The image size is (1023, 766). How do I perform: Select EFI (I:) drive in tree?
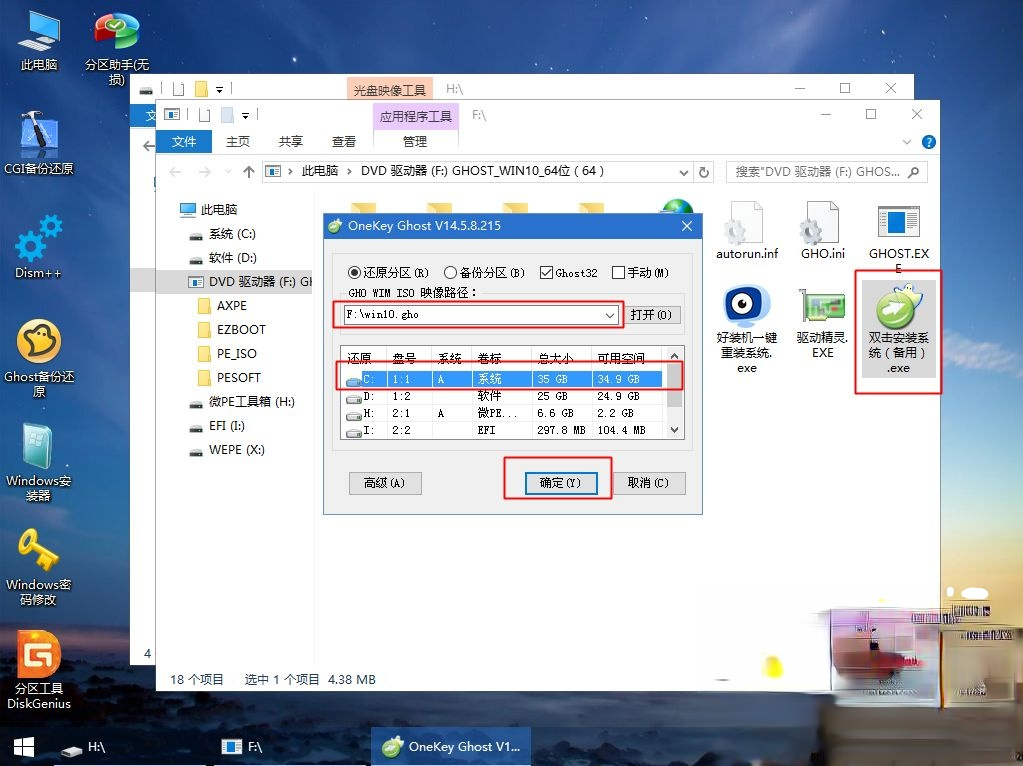(x=217, y=426)
